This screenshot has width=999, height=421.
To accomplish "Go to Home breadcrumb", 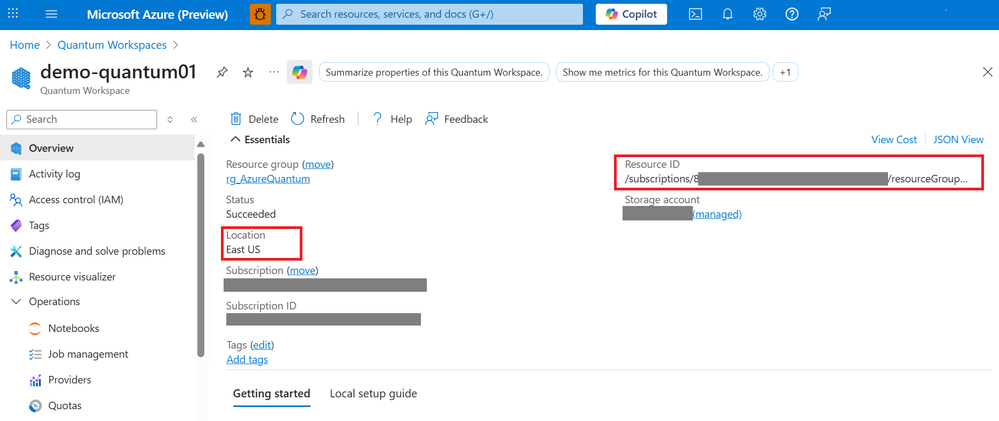I will 24,45.
